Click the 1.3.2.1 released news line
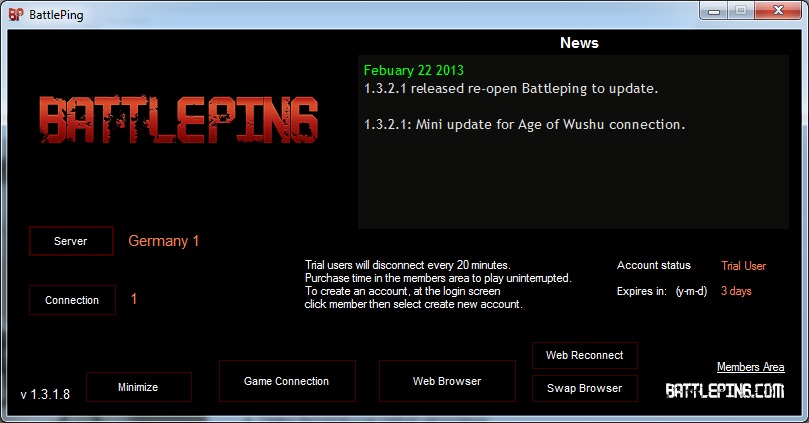The image size is (809, 423). [x=511, y=89]
